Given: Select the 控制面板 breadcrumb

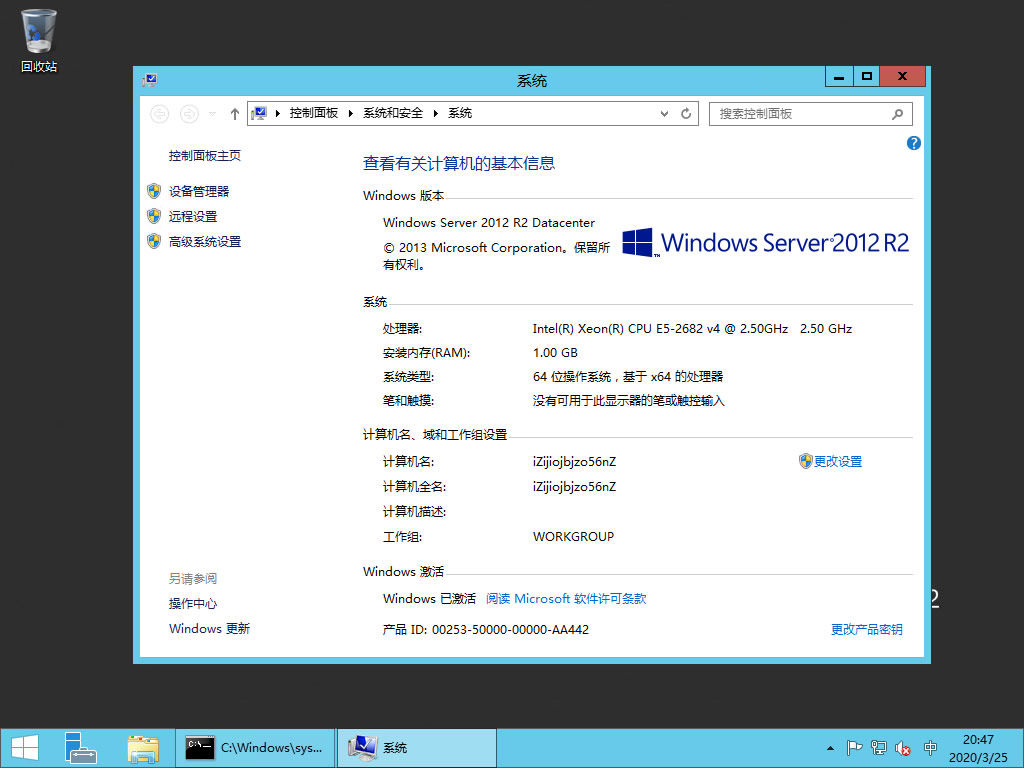Looking at the screenshot, I should click(314, 113).
